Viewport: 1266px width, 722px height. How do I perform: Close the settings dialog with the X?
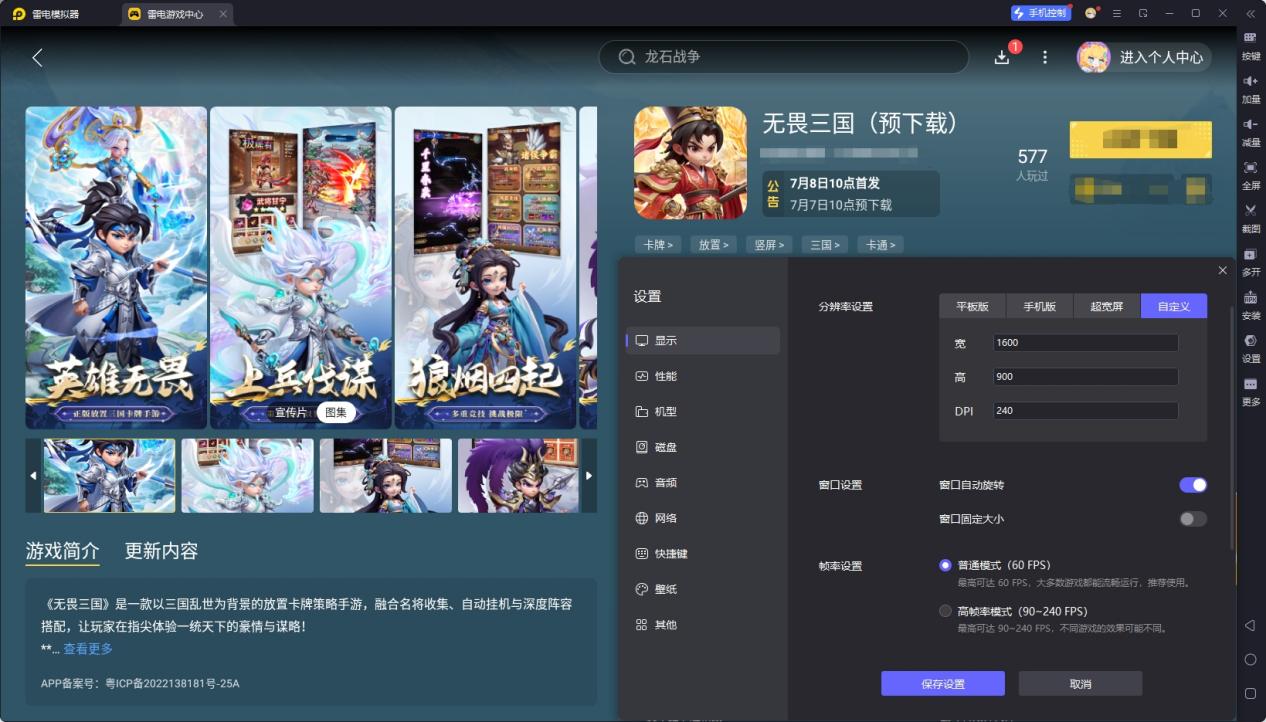1222,270
